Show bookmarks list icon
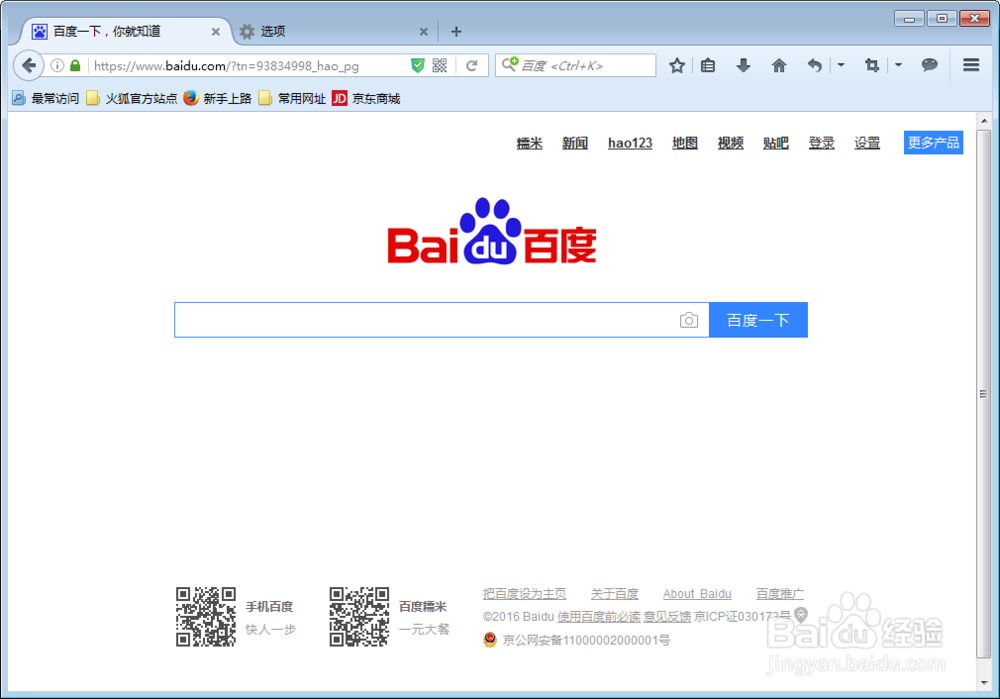Viewport: 1000px width, 699px height. 708,65
